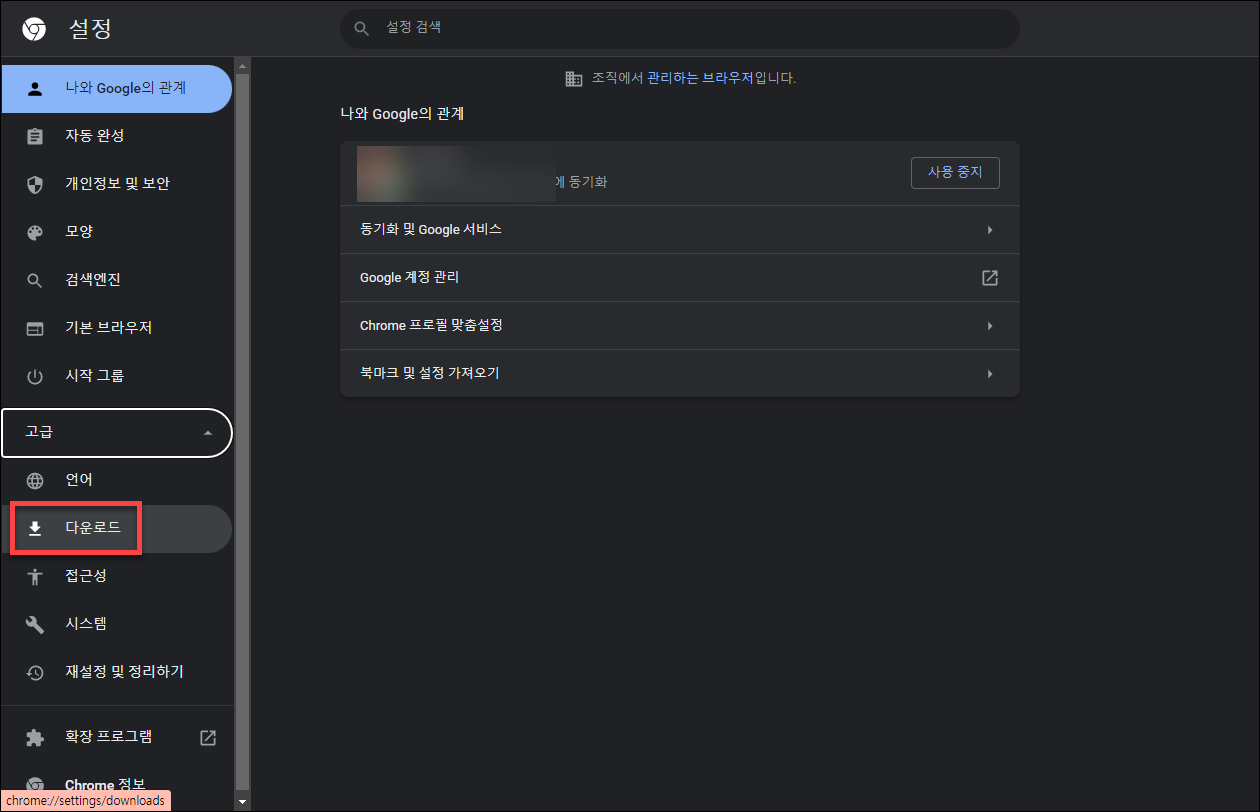Click the sidebar vertical scrollbar thumb
This screenshot has width=1260, height=812.
241,430
